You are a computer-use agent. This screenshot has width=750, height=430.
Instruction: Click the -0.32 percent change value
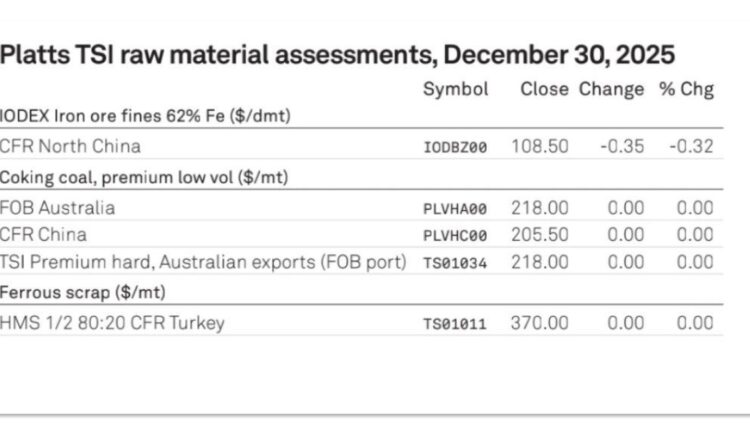691,146
